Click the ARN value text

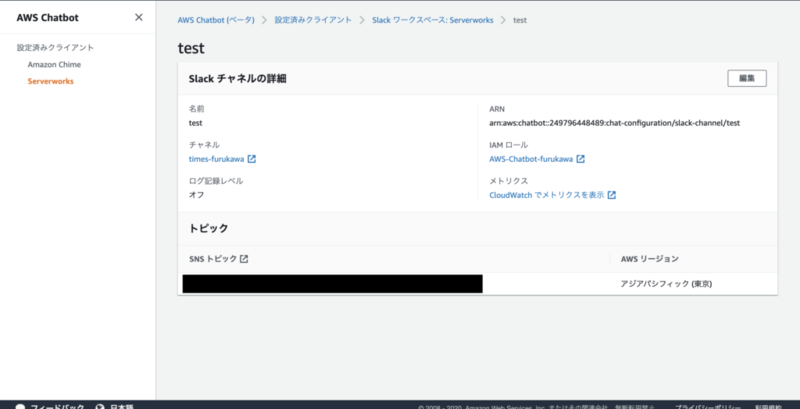[614, 123]
